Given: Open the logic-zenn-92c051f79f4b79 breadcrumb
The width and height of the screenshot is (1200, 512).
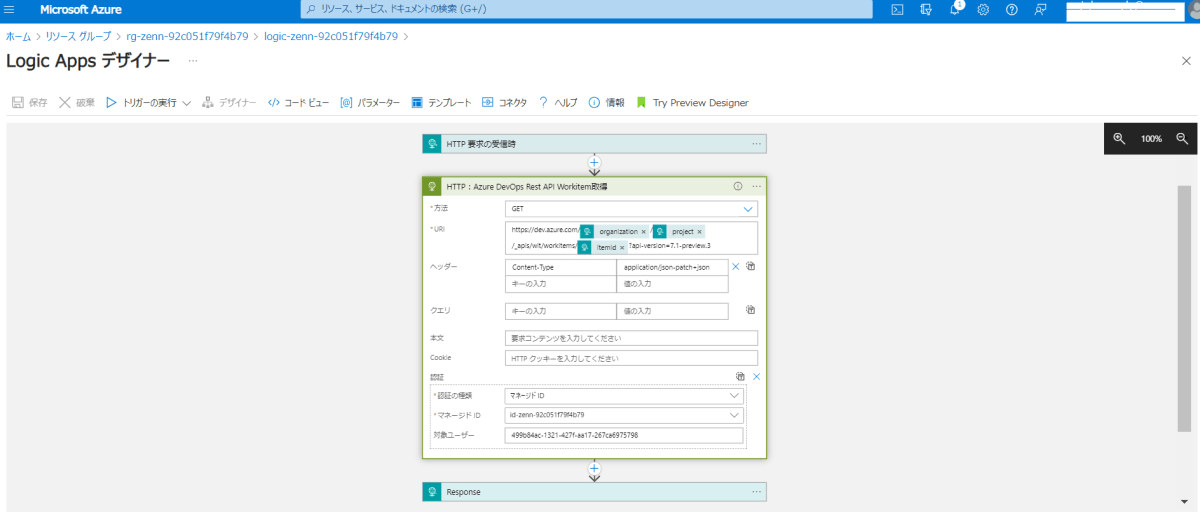Looking at the screenshot, I should tap(330, 36).
